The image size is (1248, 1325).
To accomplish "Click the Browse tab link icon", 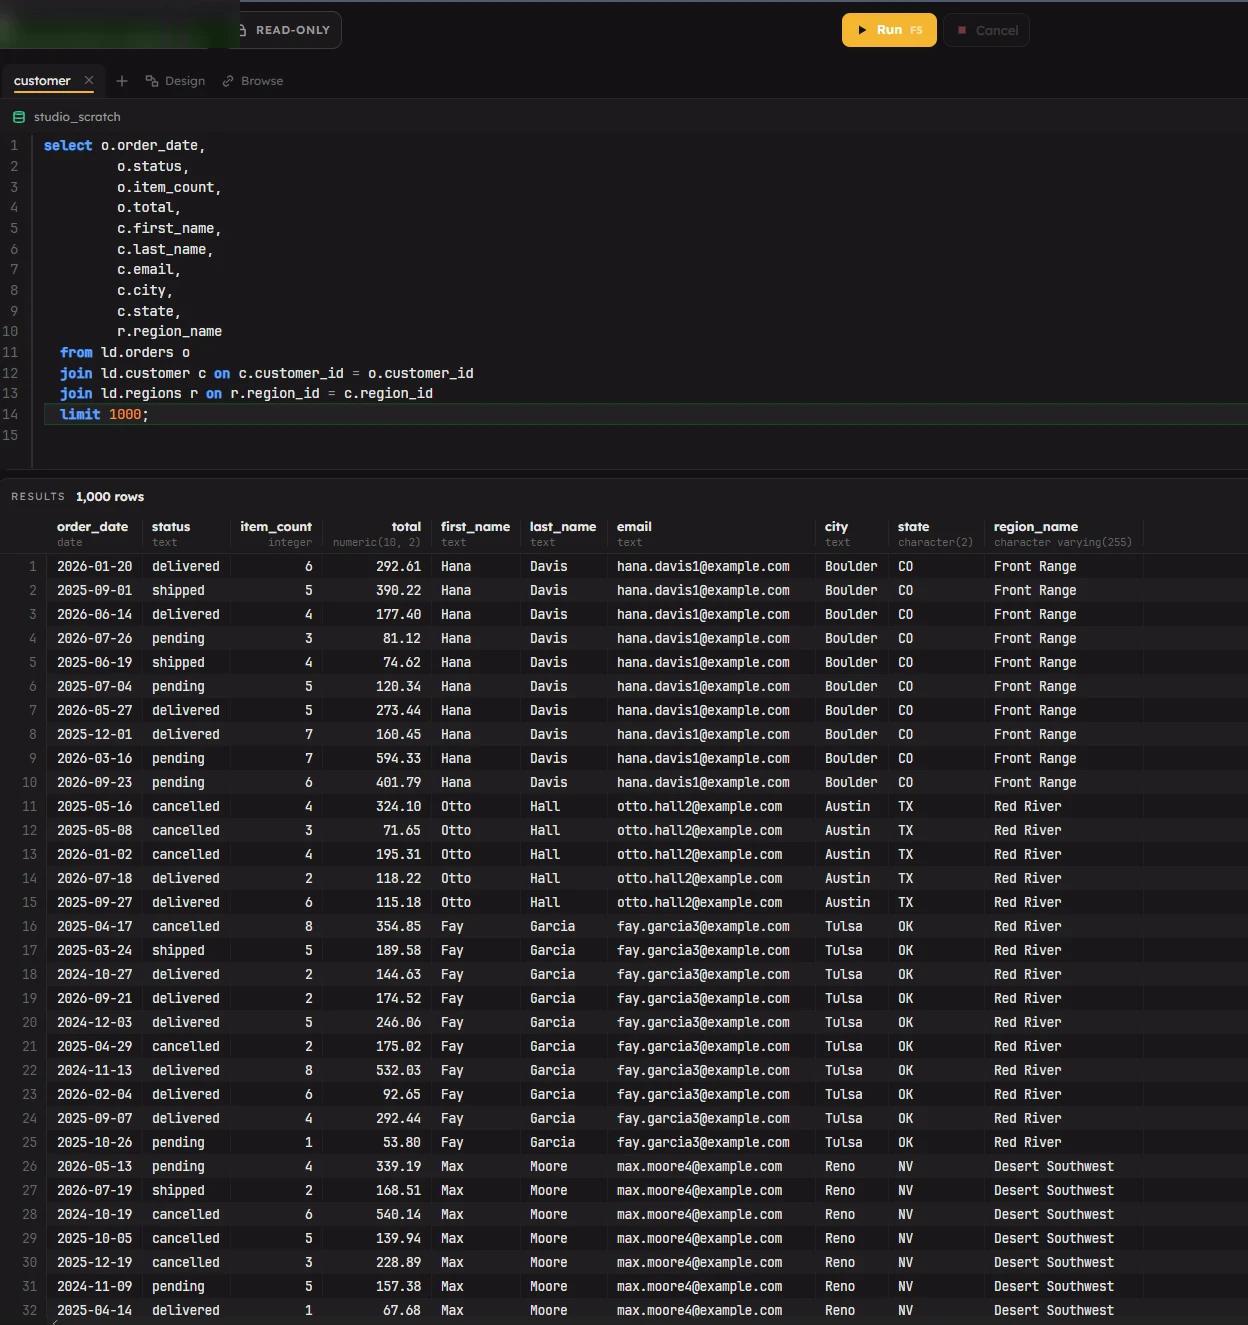I will click(x=228, y=81).
